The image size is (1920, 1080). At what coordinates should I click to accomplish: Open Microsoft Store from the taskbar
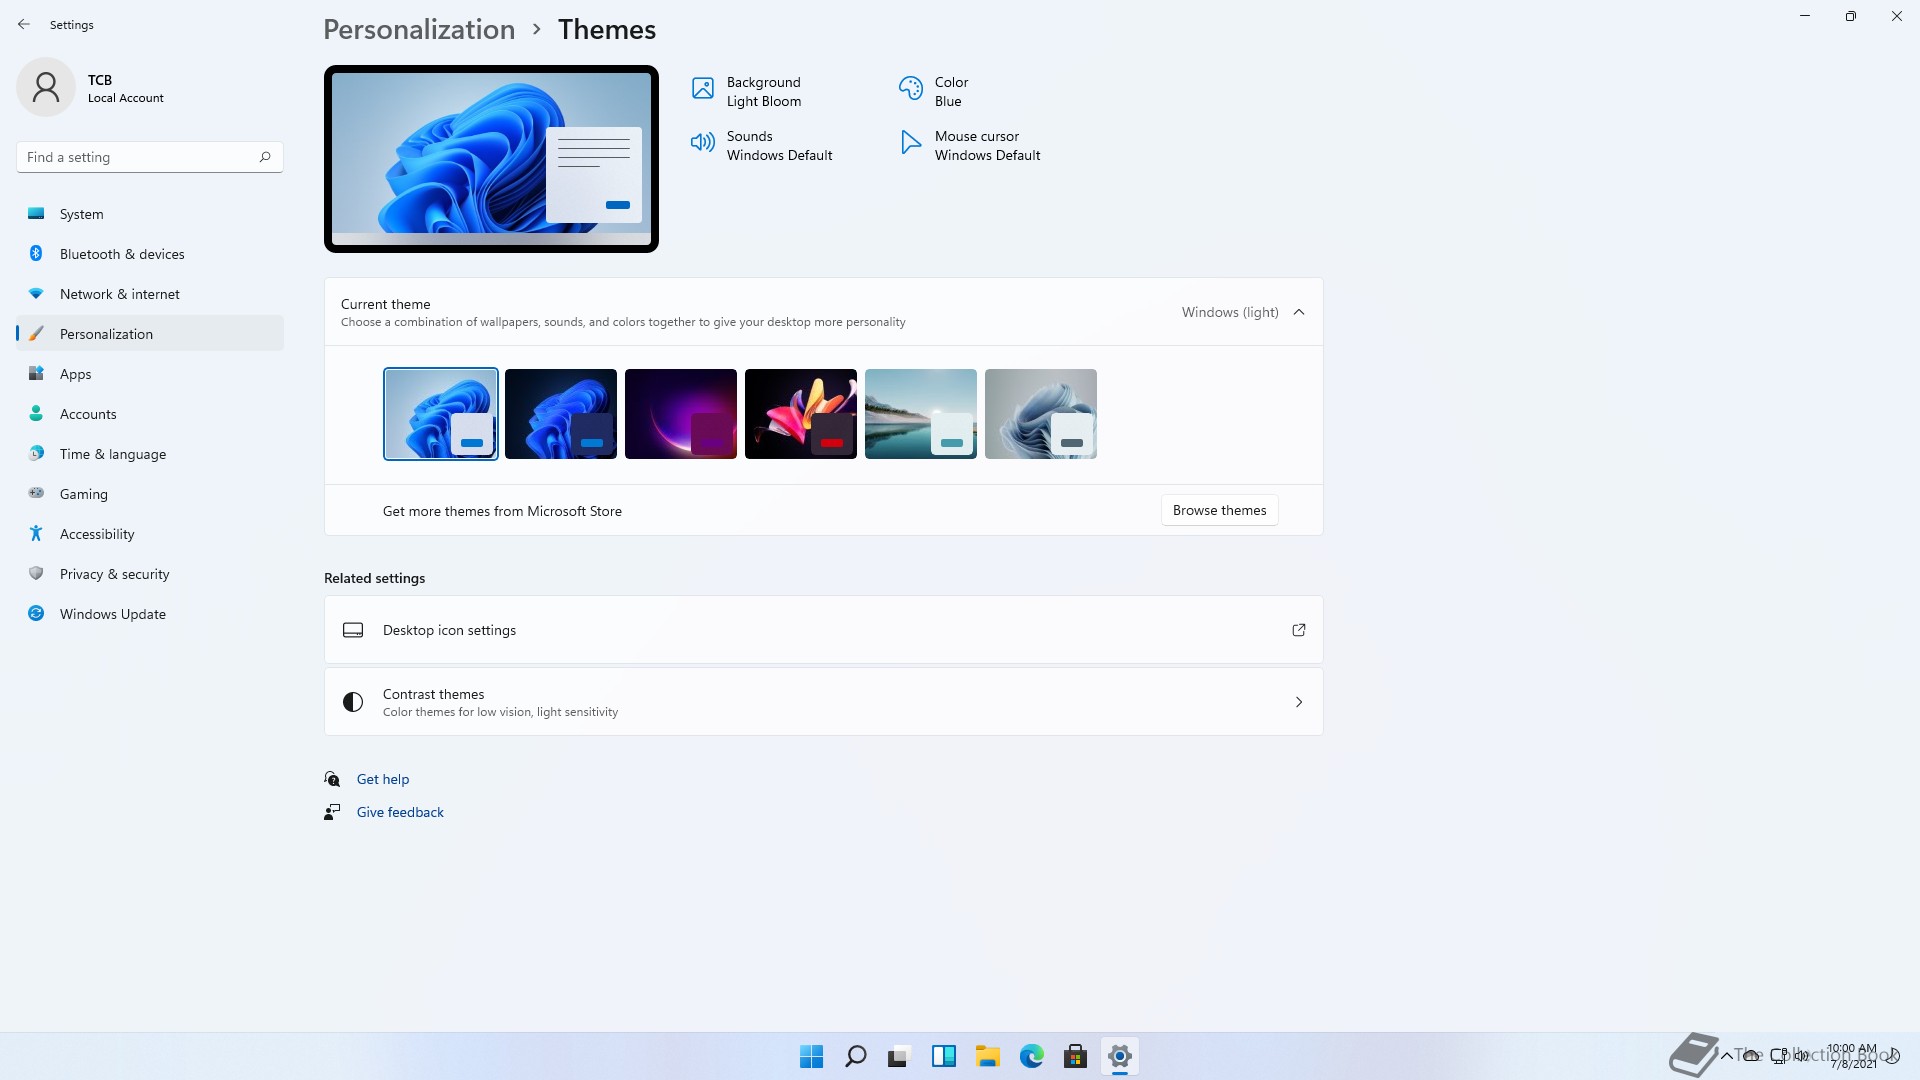pyautogui.click(x=1075, y=1056)
